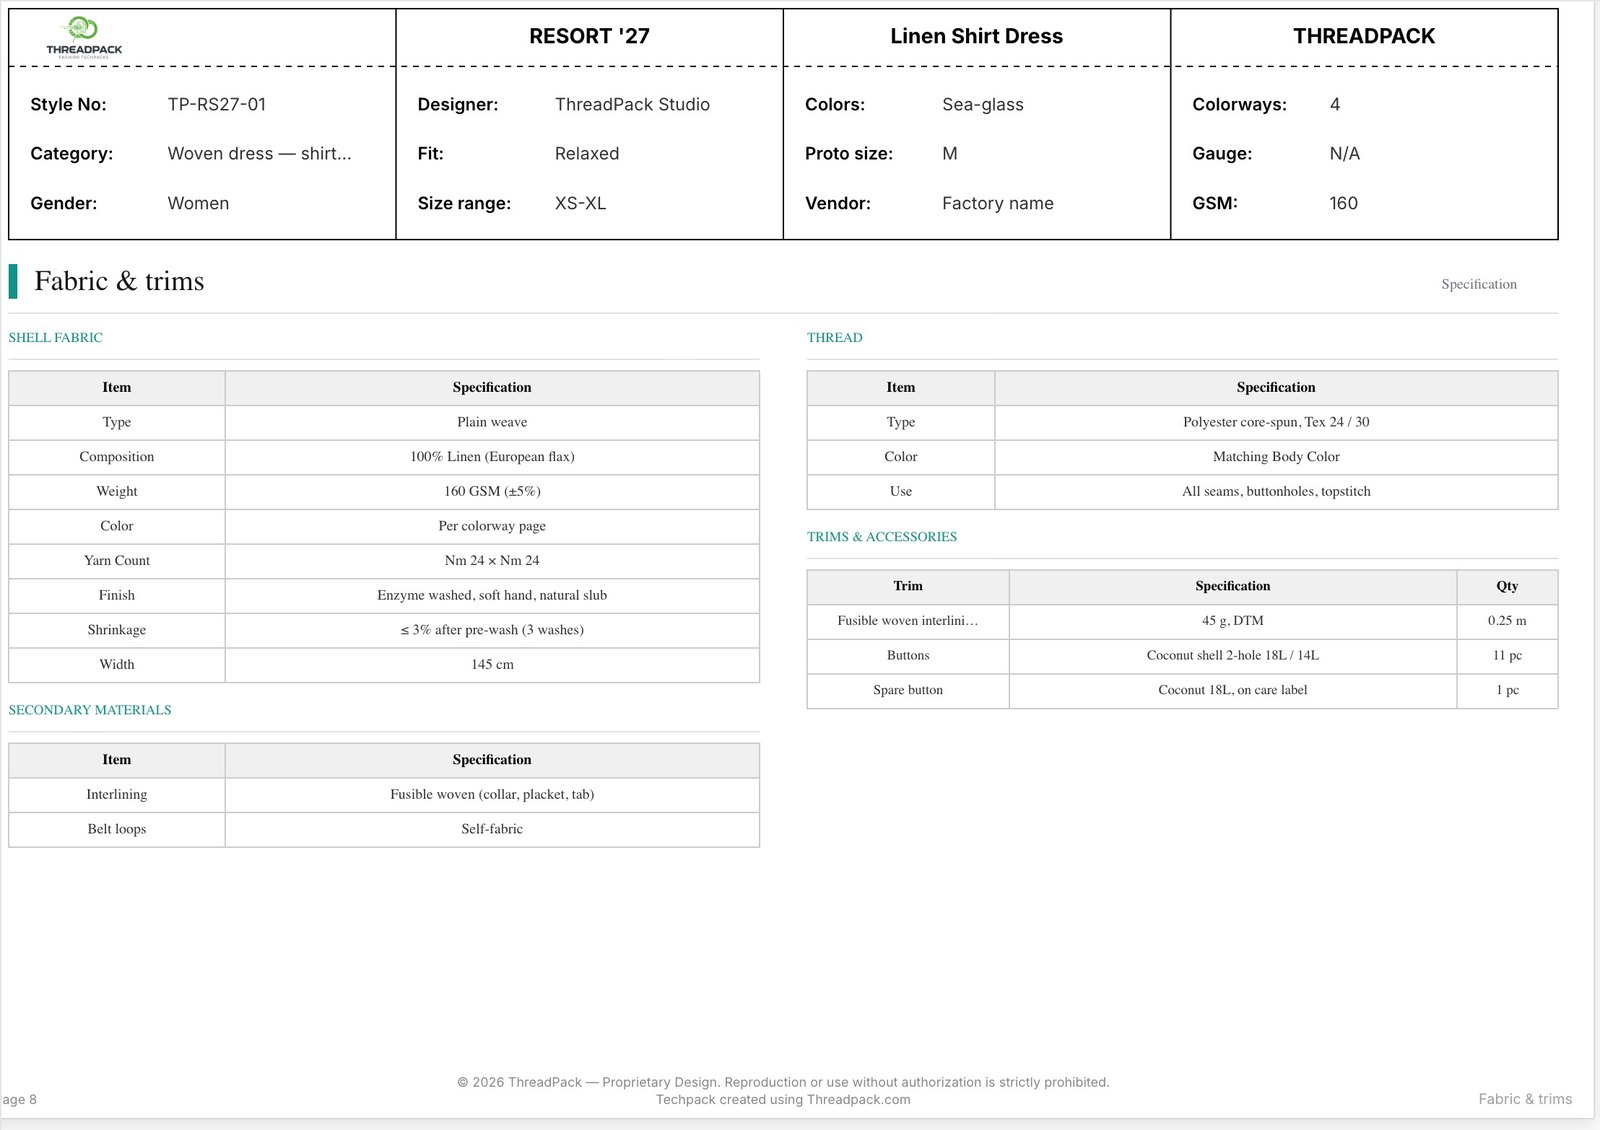Click the Colorways value 4
Viewport: 1600px width, 1130px height.
[1334, 104]
